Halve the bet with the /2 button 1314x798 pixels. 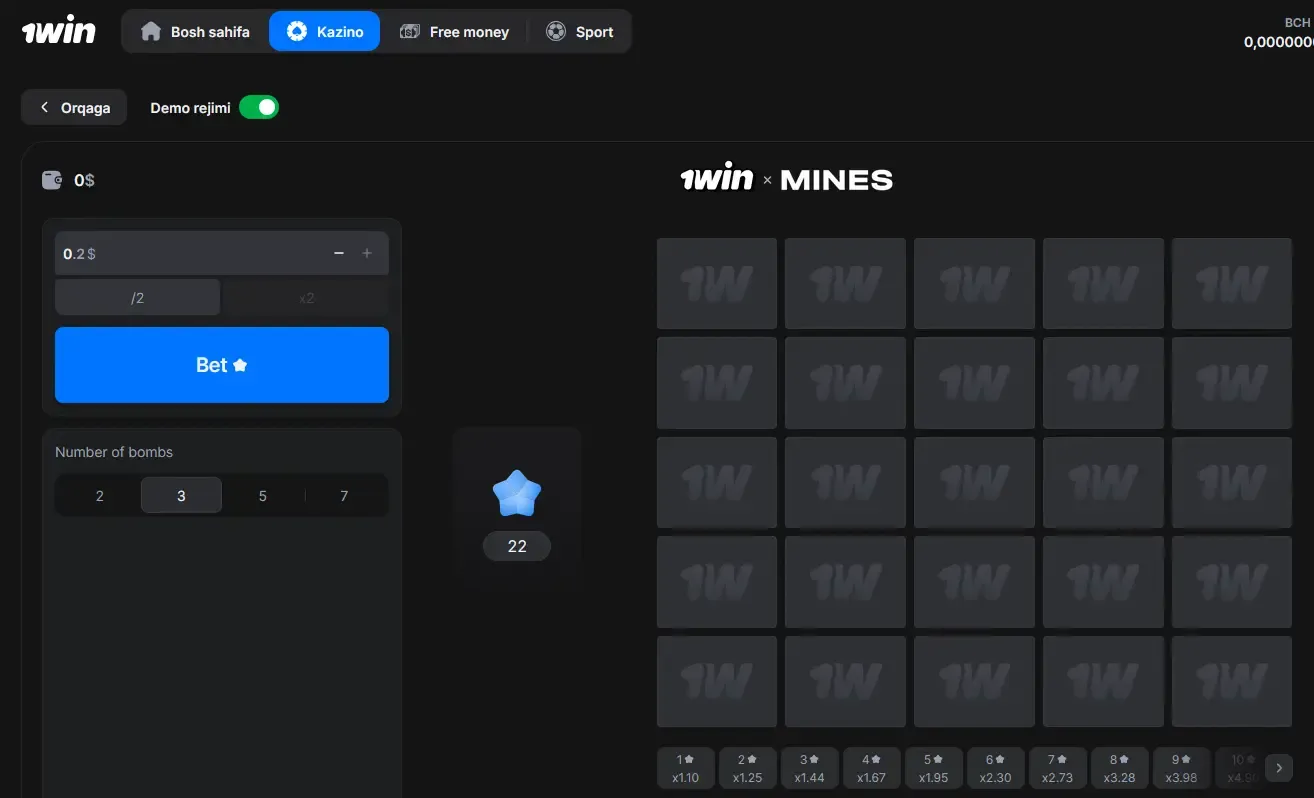click(x=137, y=298)
